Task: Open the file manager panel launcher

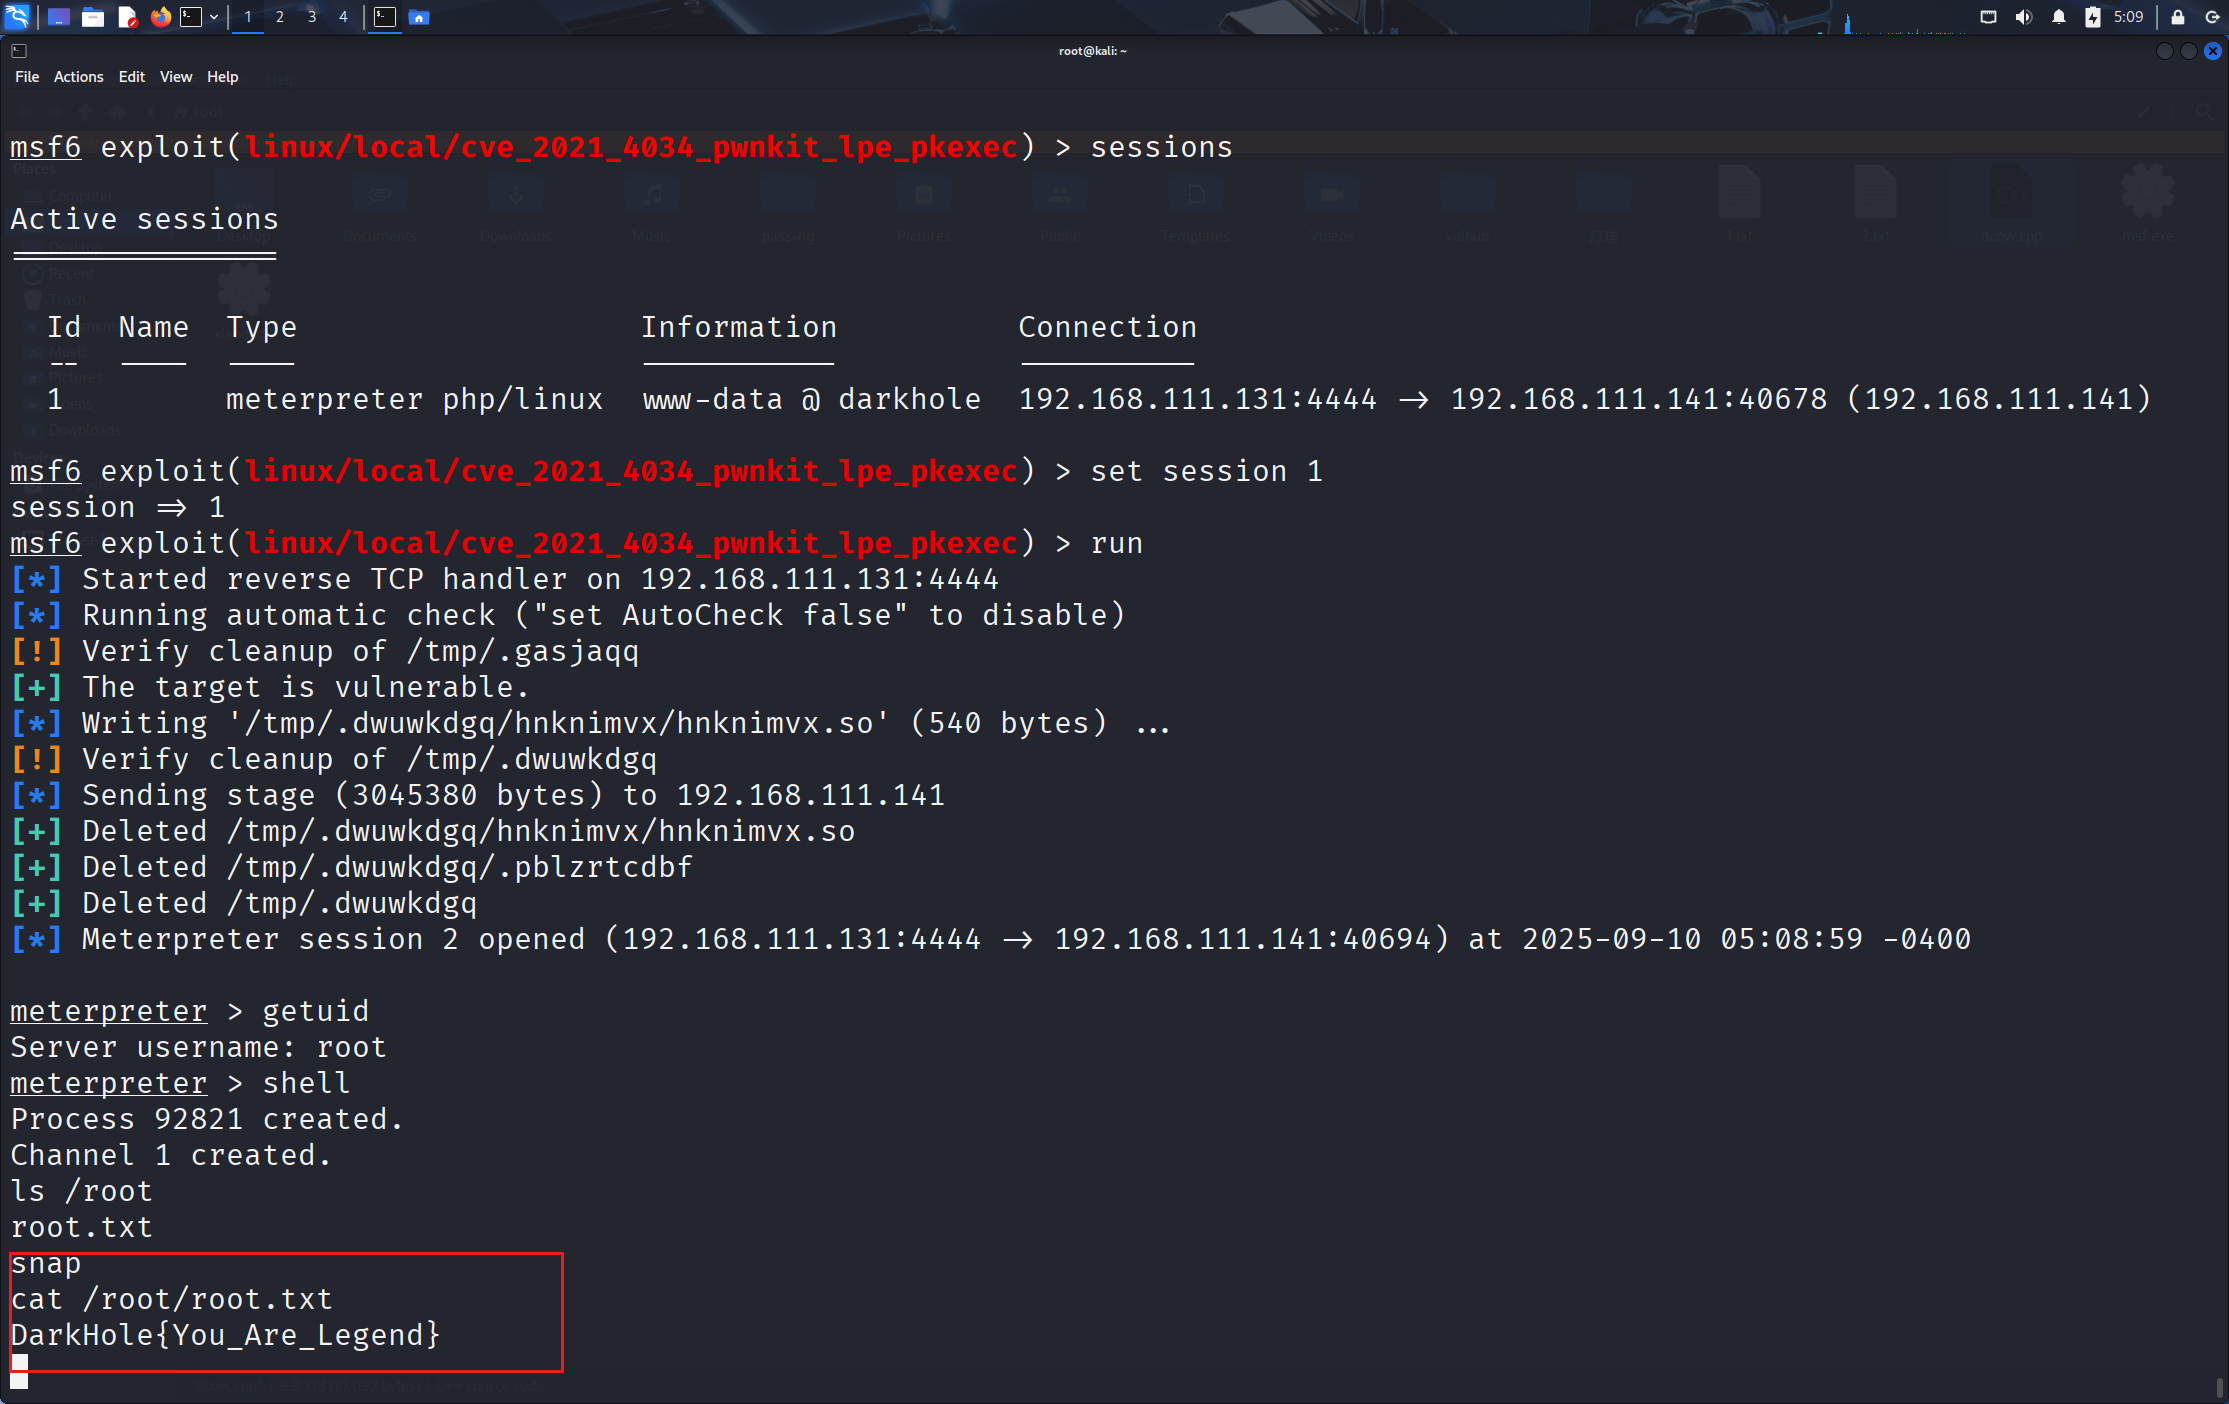Action: point(93,17)
